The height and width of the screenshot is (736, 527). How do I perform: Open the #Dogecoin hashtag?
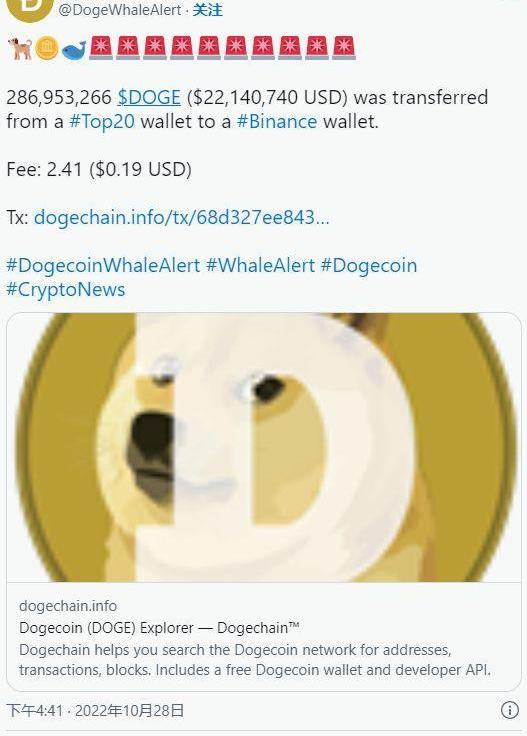(369, 265)
